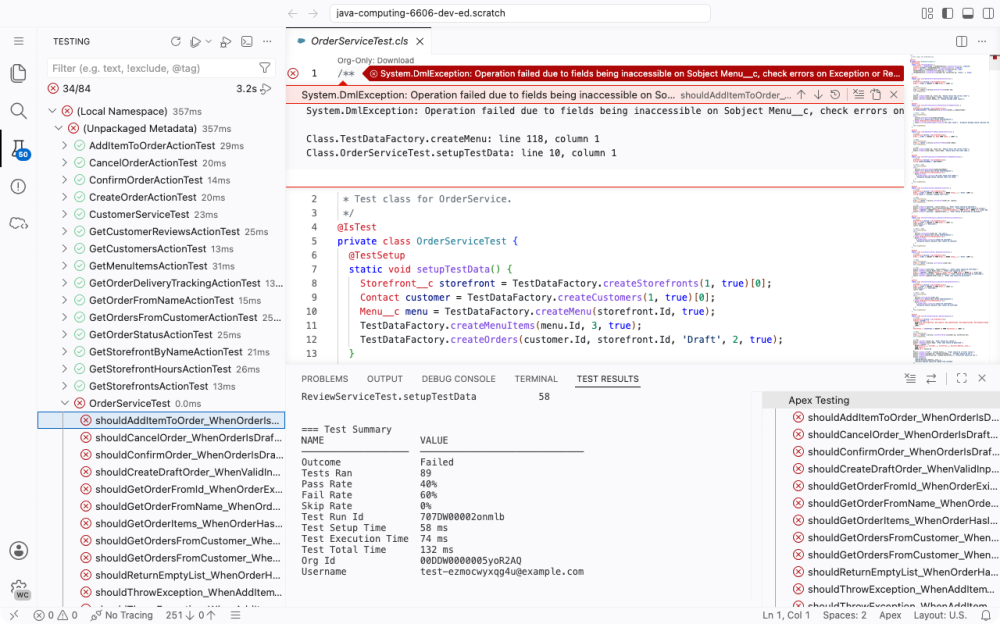Select the Testing beaker icon with badge
1000x624 pixels.
[19, 149]
